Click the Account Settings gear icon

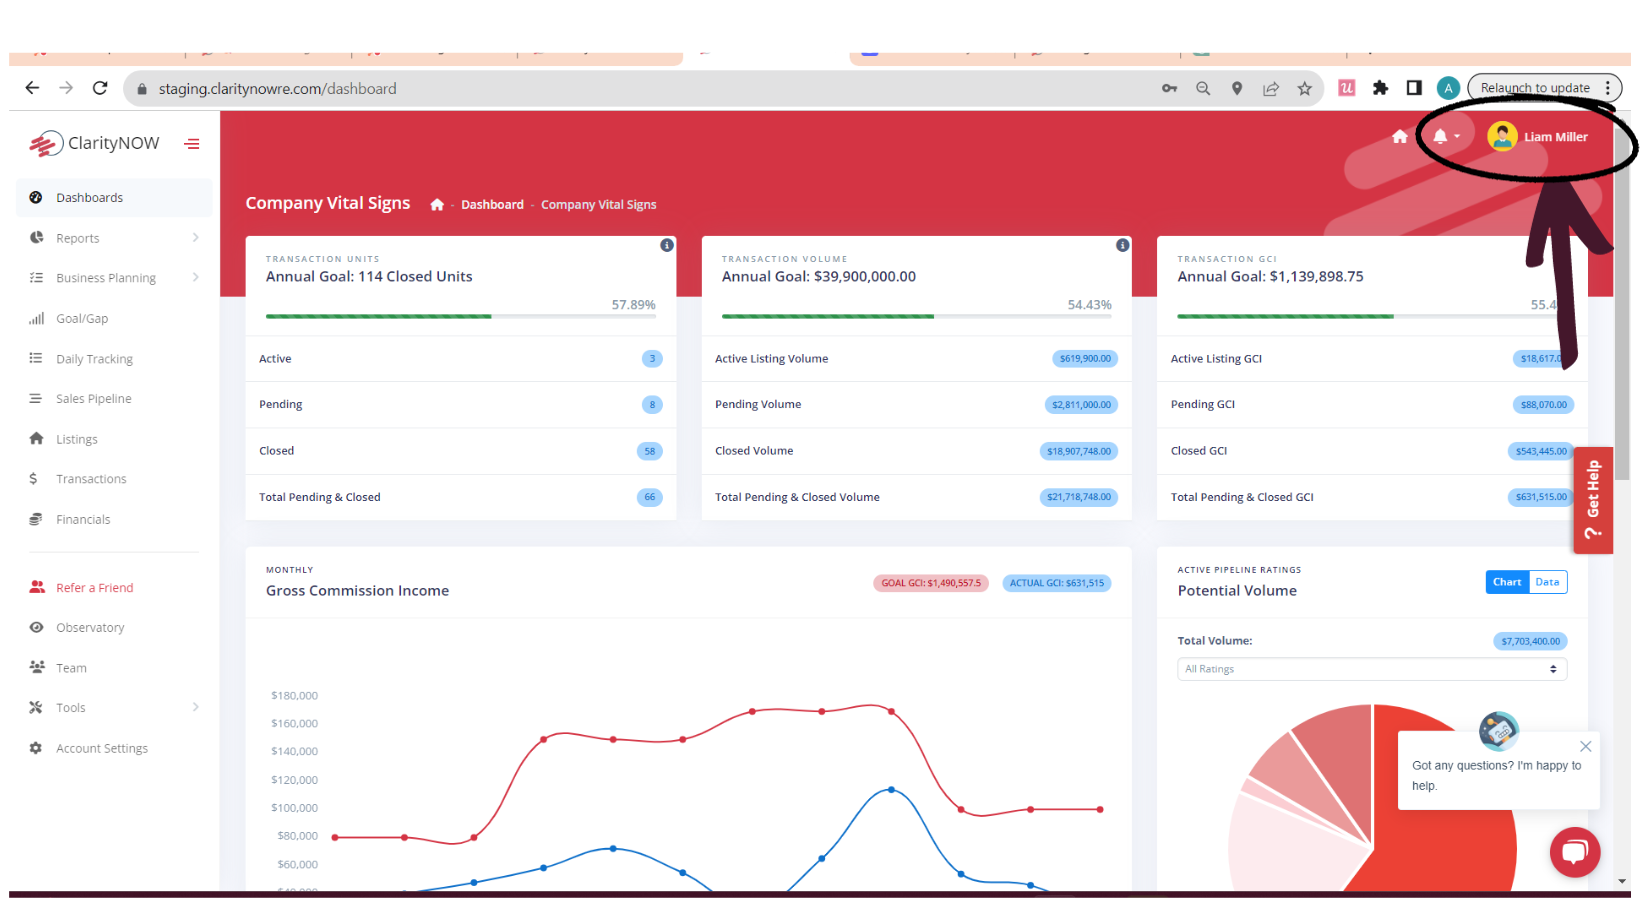click(36, 748)
